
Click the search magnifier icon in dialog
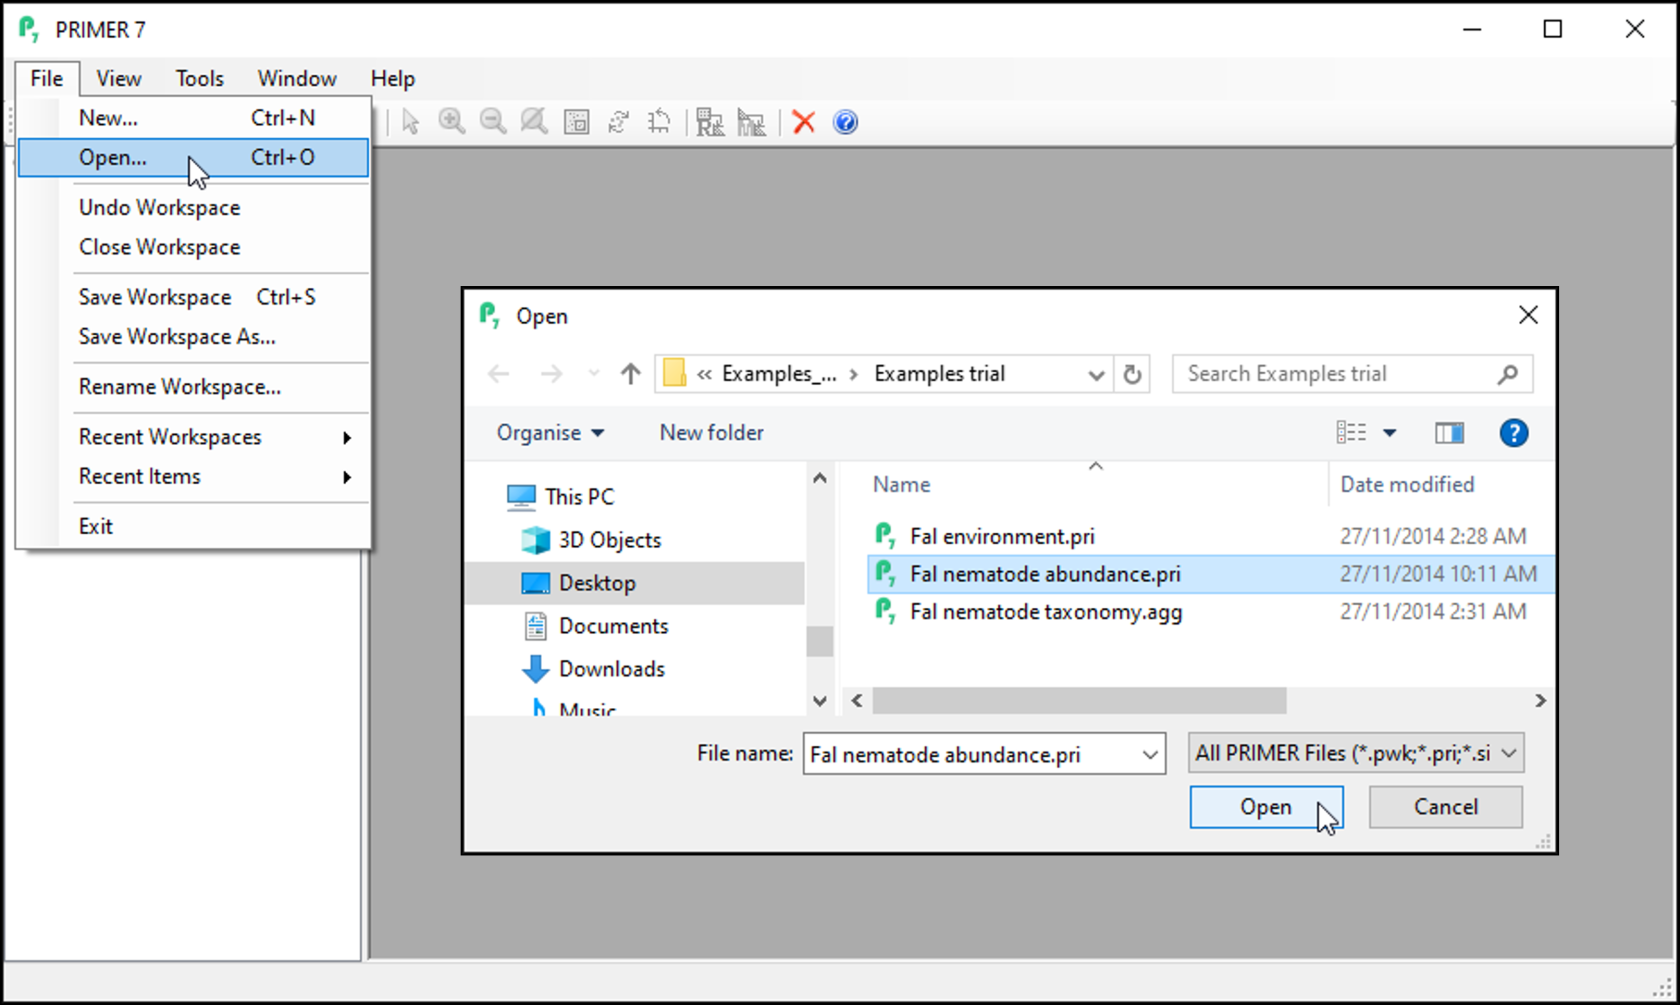coord(1508,374)
